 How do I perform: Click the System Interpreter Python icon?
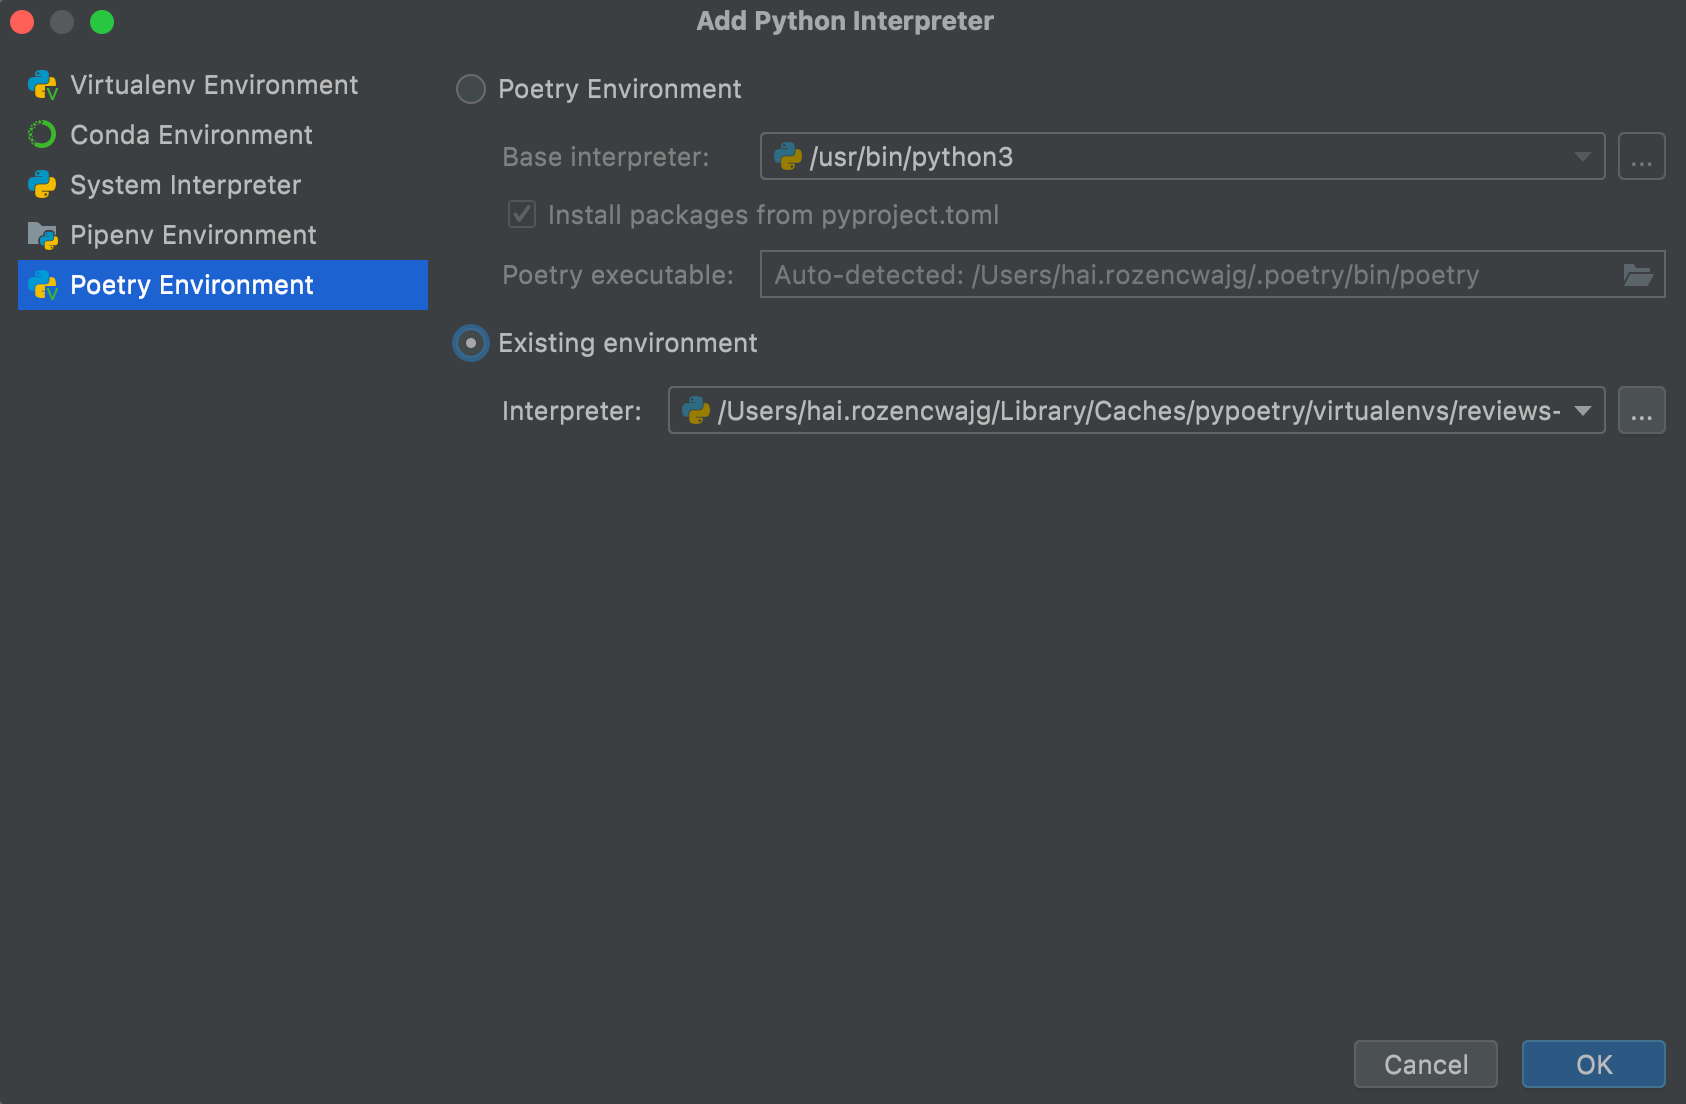tap(42, 185)
